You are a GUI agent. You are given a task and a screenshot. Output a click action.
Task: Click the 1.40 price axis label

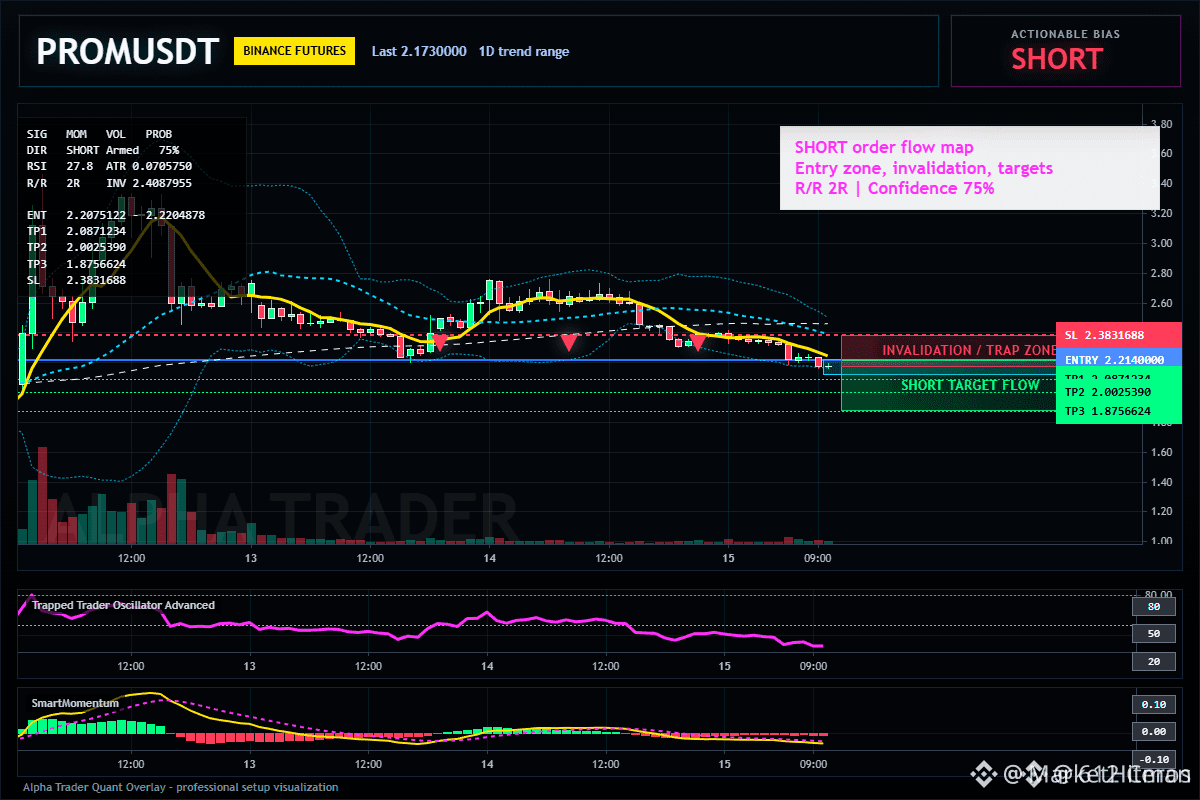point(1160,482)
